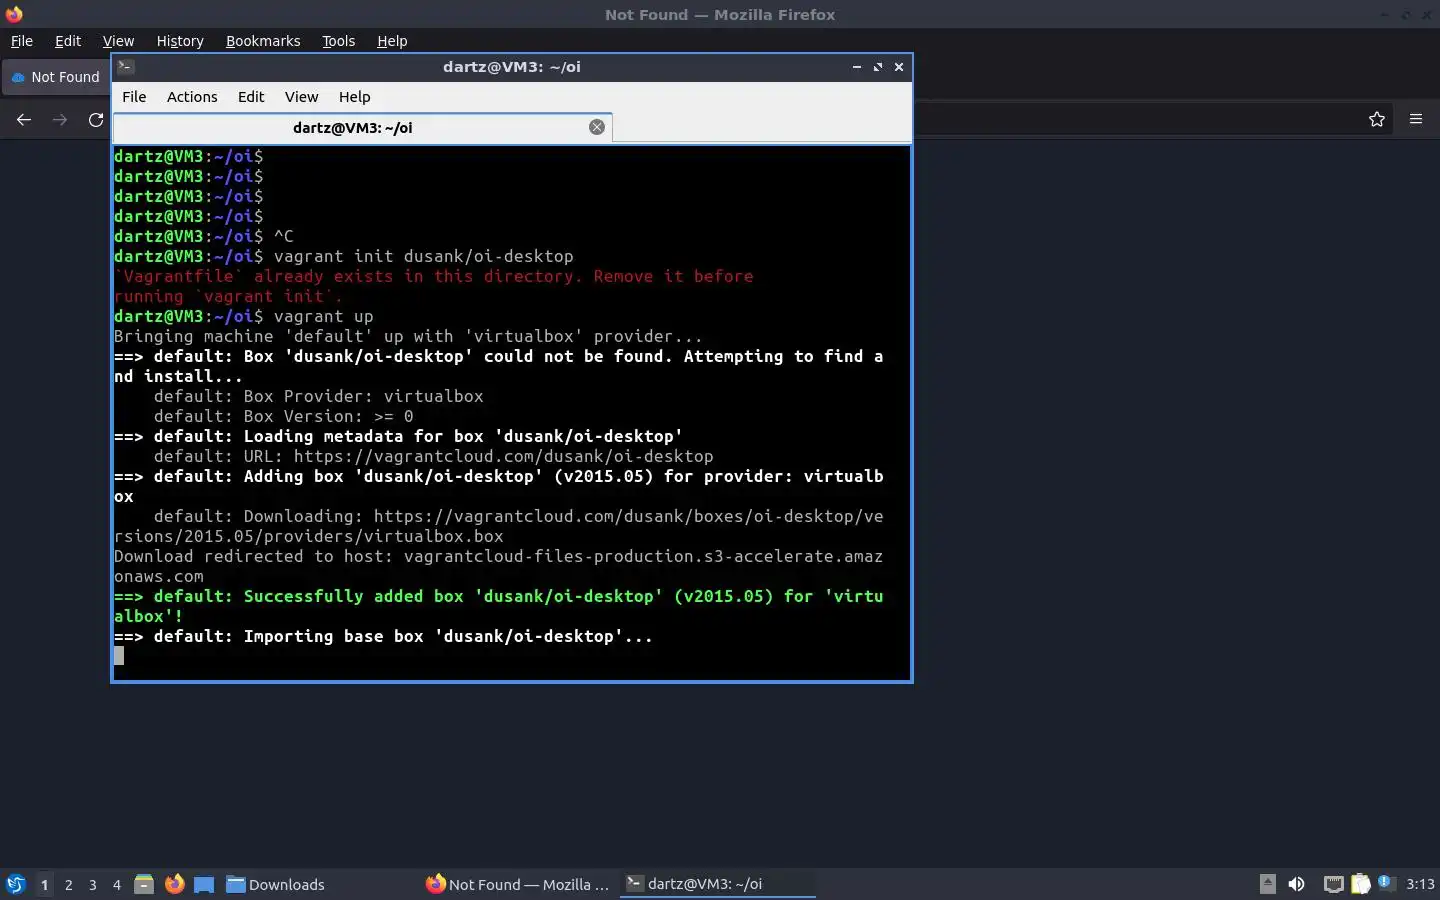Go back with Firefox's back arrow
Screen dimensions: 1440x900
click(24, 120)
